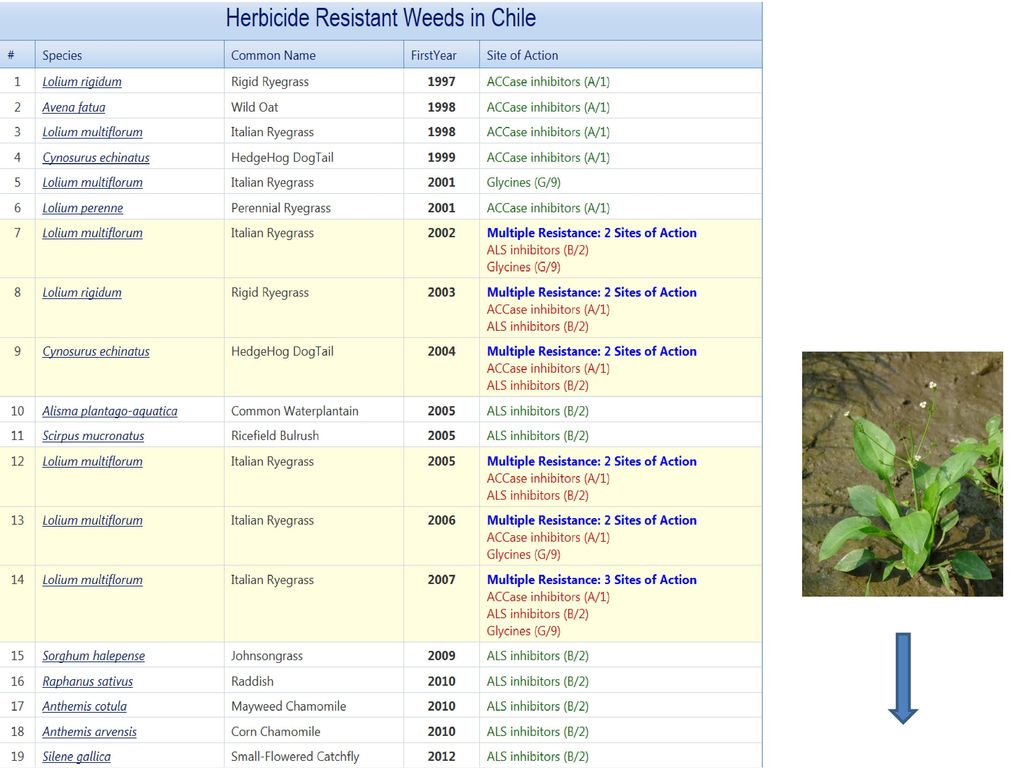
Task: Click the FirstYear column header
Action: click(441, 55)
